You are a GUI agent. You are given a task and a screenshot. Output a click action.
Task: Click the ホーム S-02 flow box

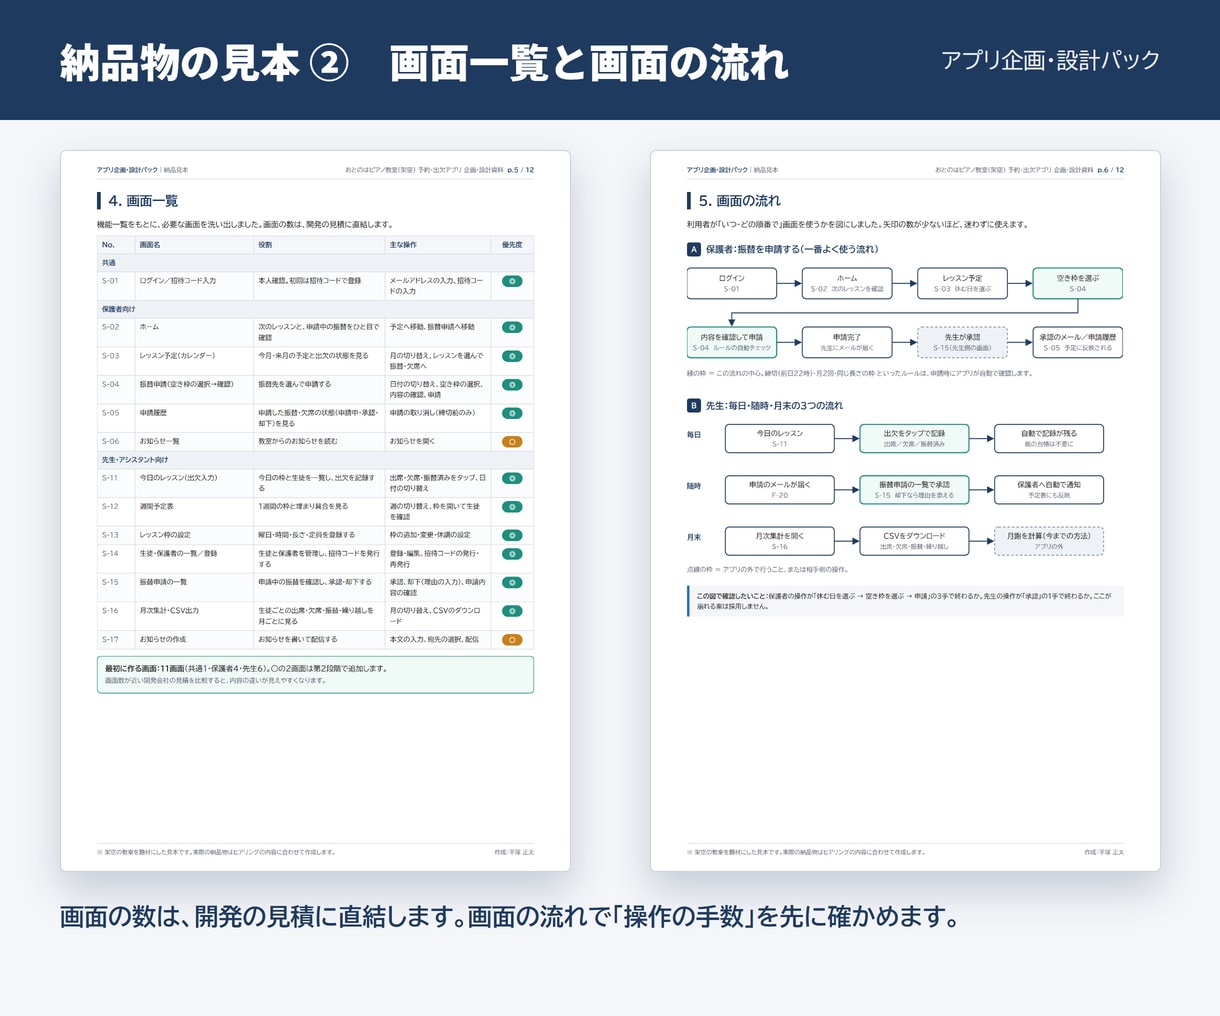click(x=847, y=283)
